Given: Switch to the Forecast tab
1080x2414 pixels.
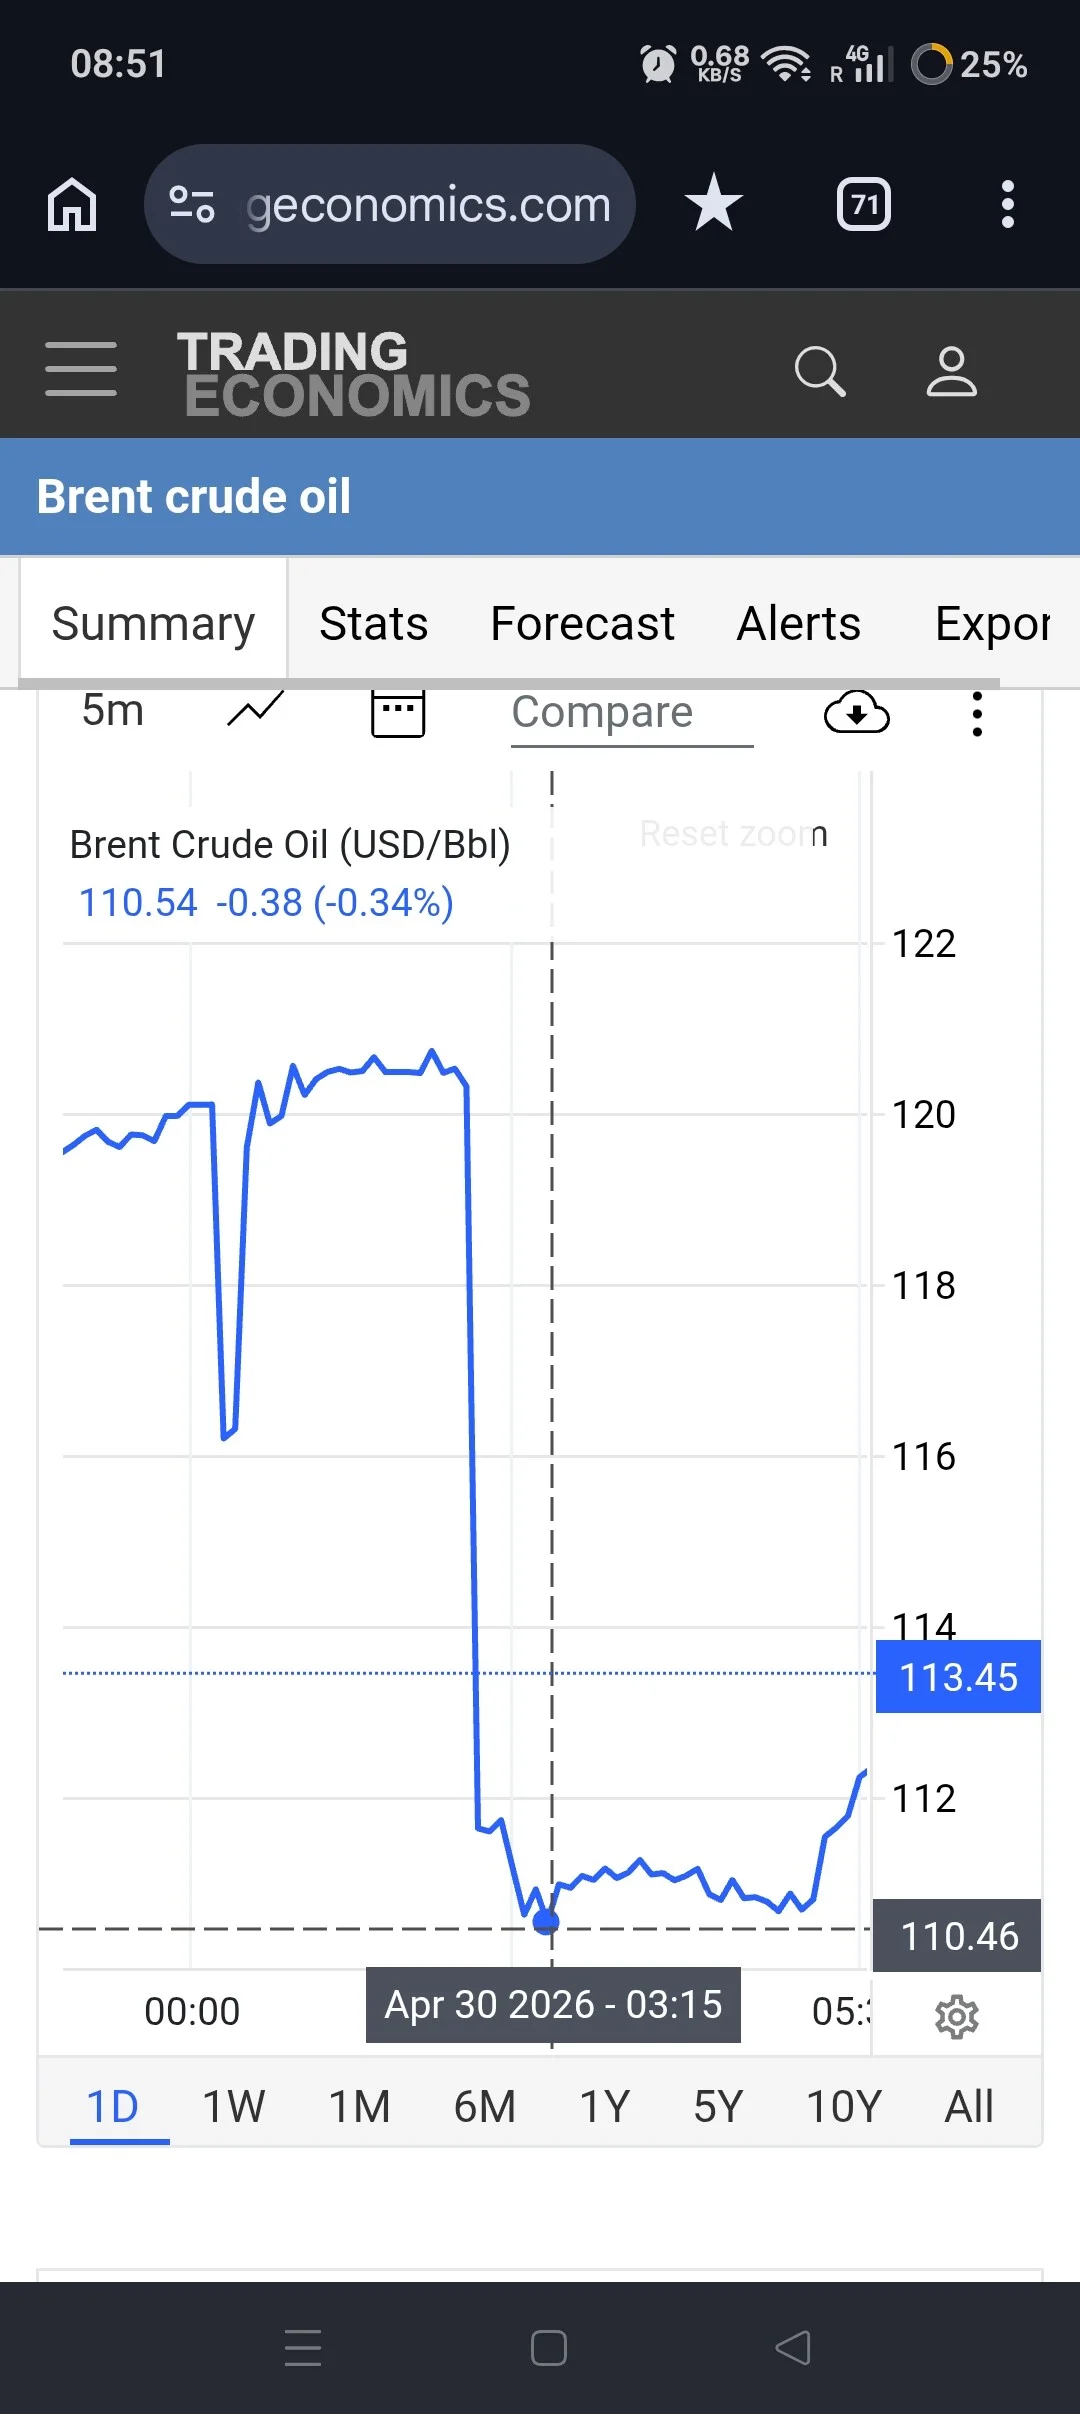Looking at the screenshot, I should 583,624.
